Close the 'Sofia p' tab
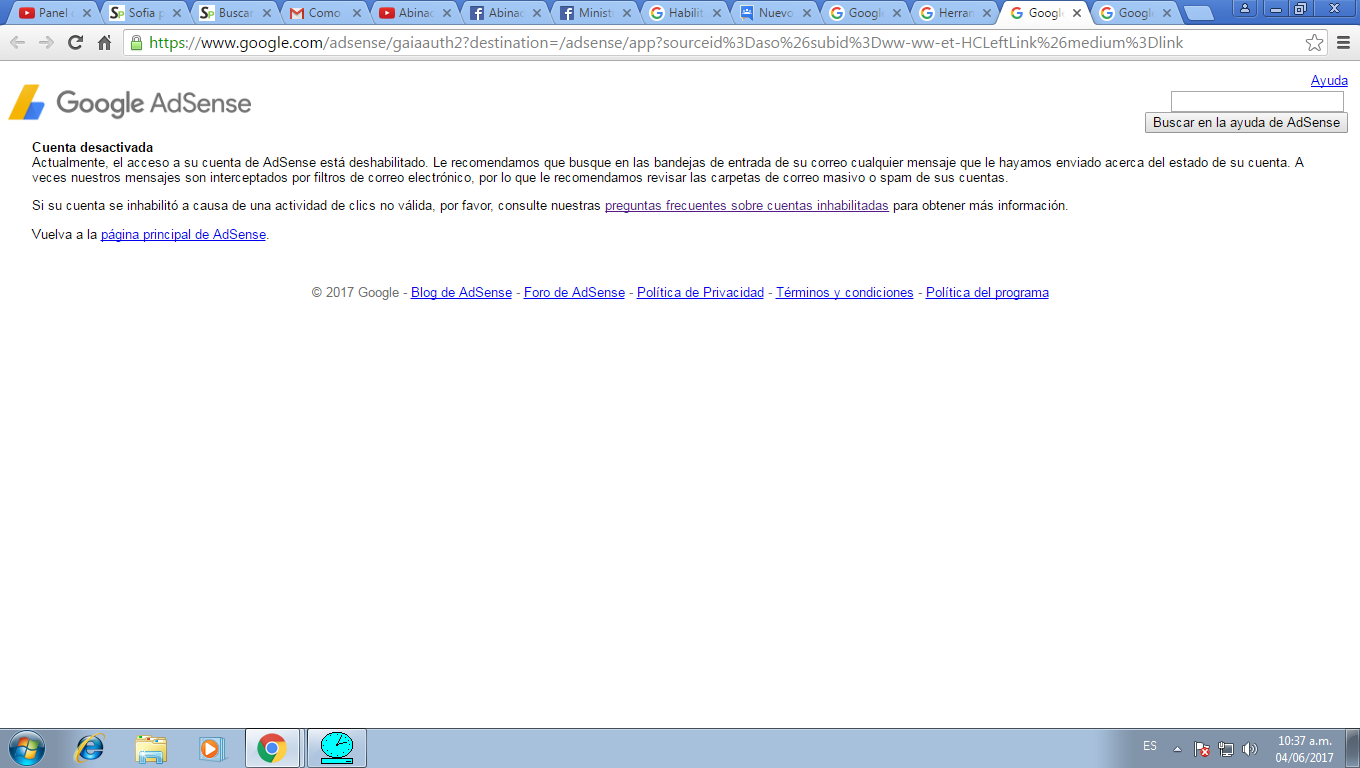 click(x=177, y=14)
